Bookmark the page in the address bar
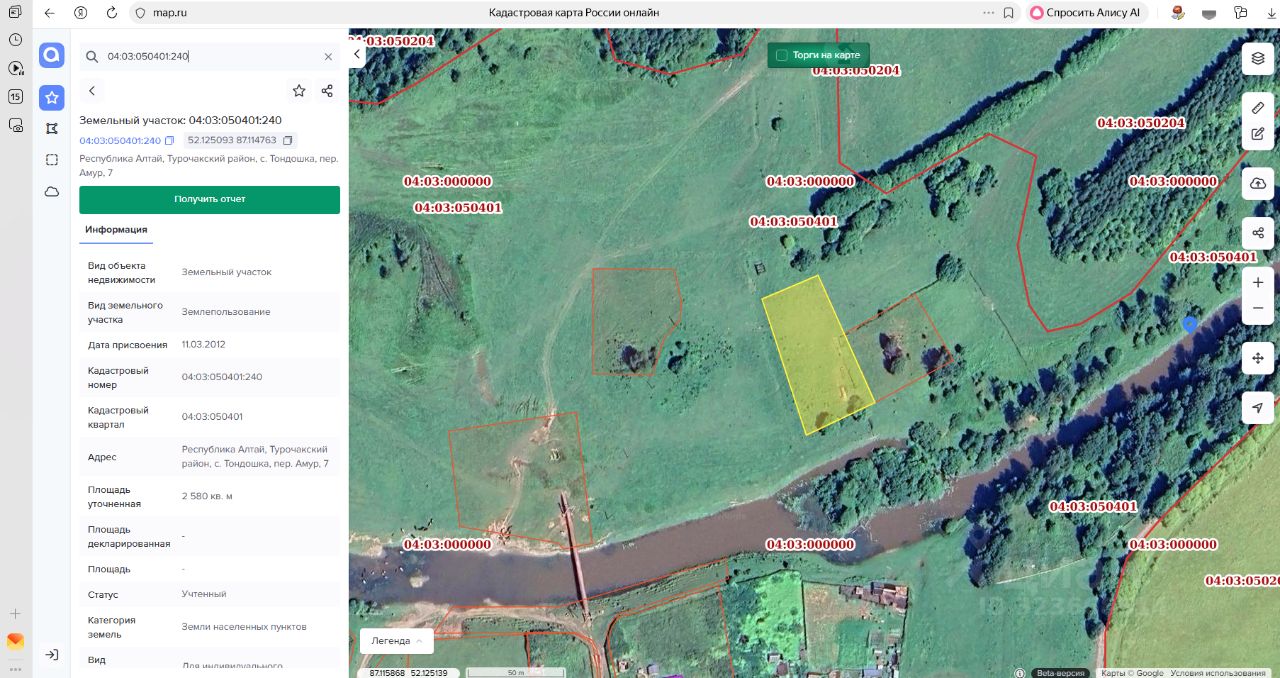 pyautogui.click(x=1009, y=13)
